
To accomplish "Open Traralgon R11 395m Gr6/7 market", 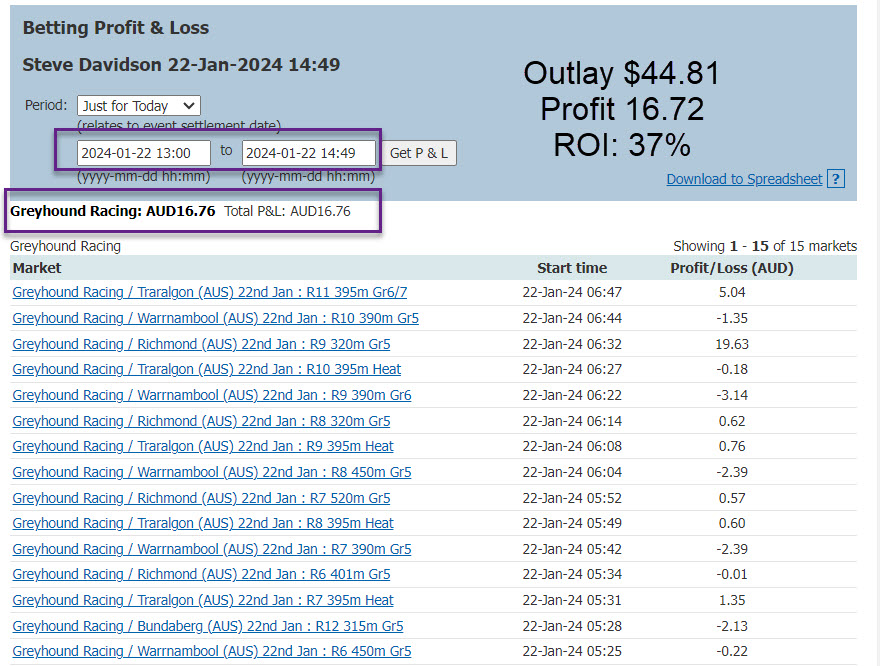I will point(209,293).
